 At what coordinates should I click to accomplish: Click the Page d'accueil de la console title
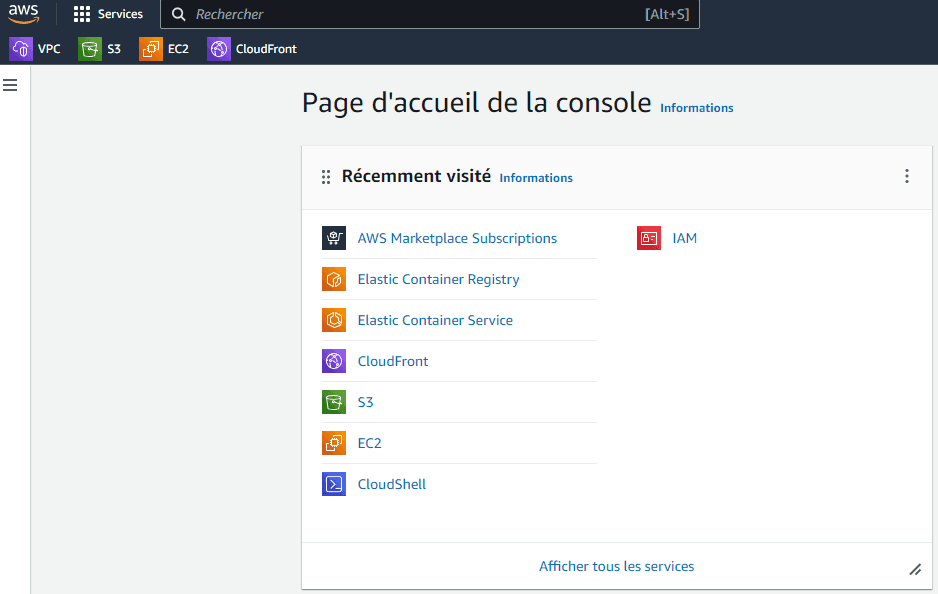(476, 102)
